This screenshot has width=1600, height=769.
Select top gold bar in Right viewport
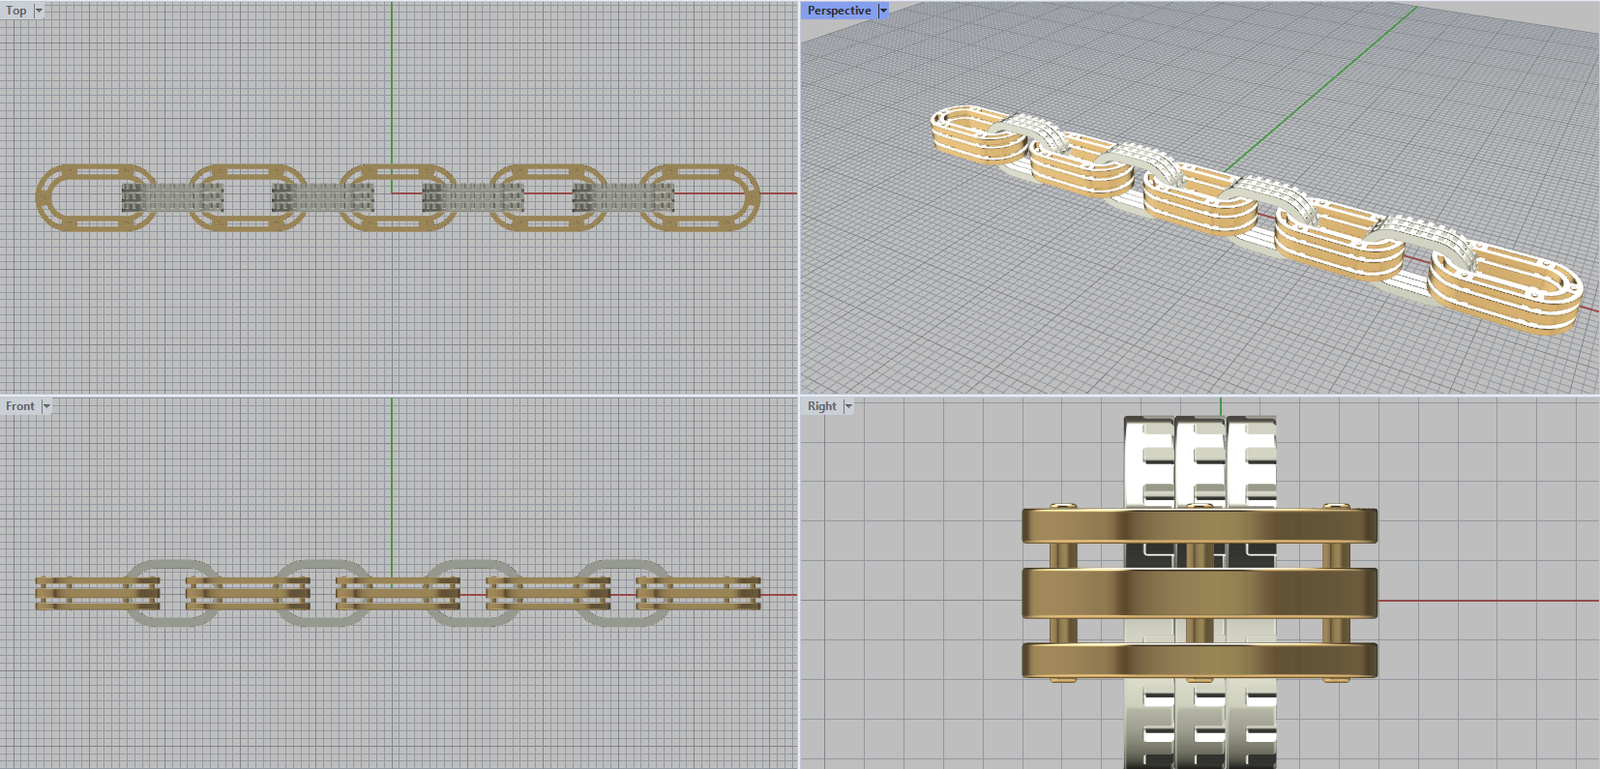pyautogui.click(x=1199, y=526)
